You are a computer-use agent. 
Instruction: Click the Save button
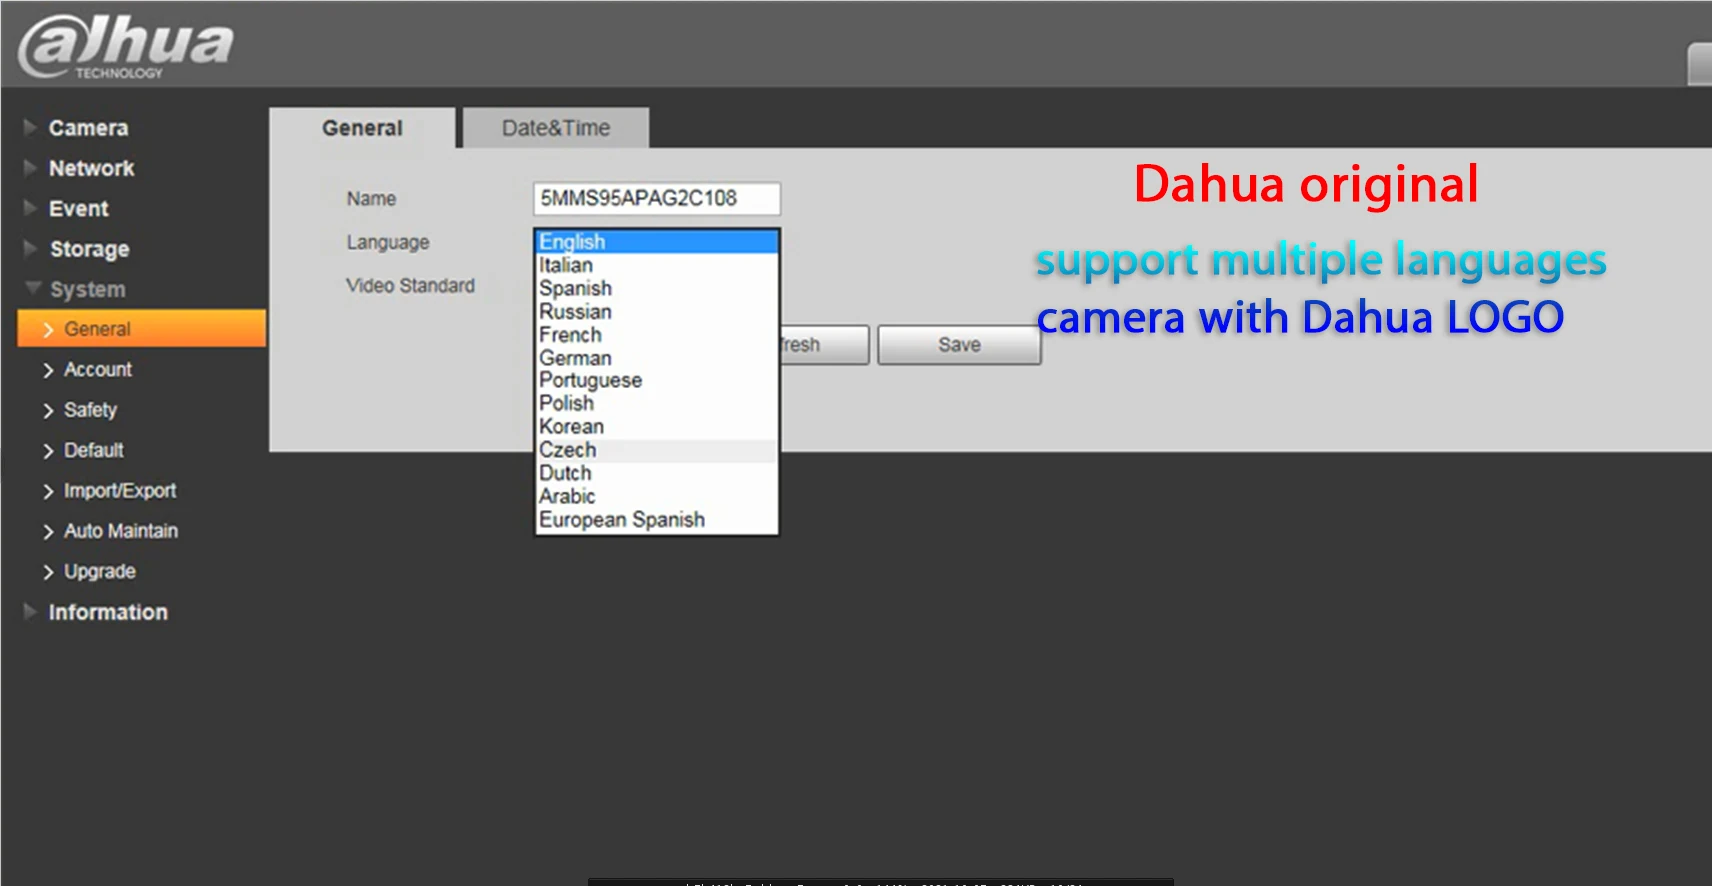[x=959, y=345]
